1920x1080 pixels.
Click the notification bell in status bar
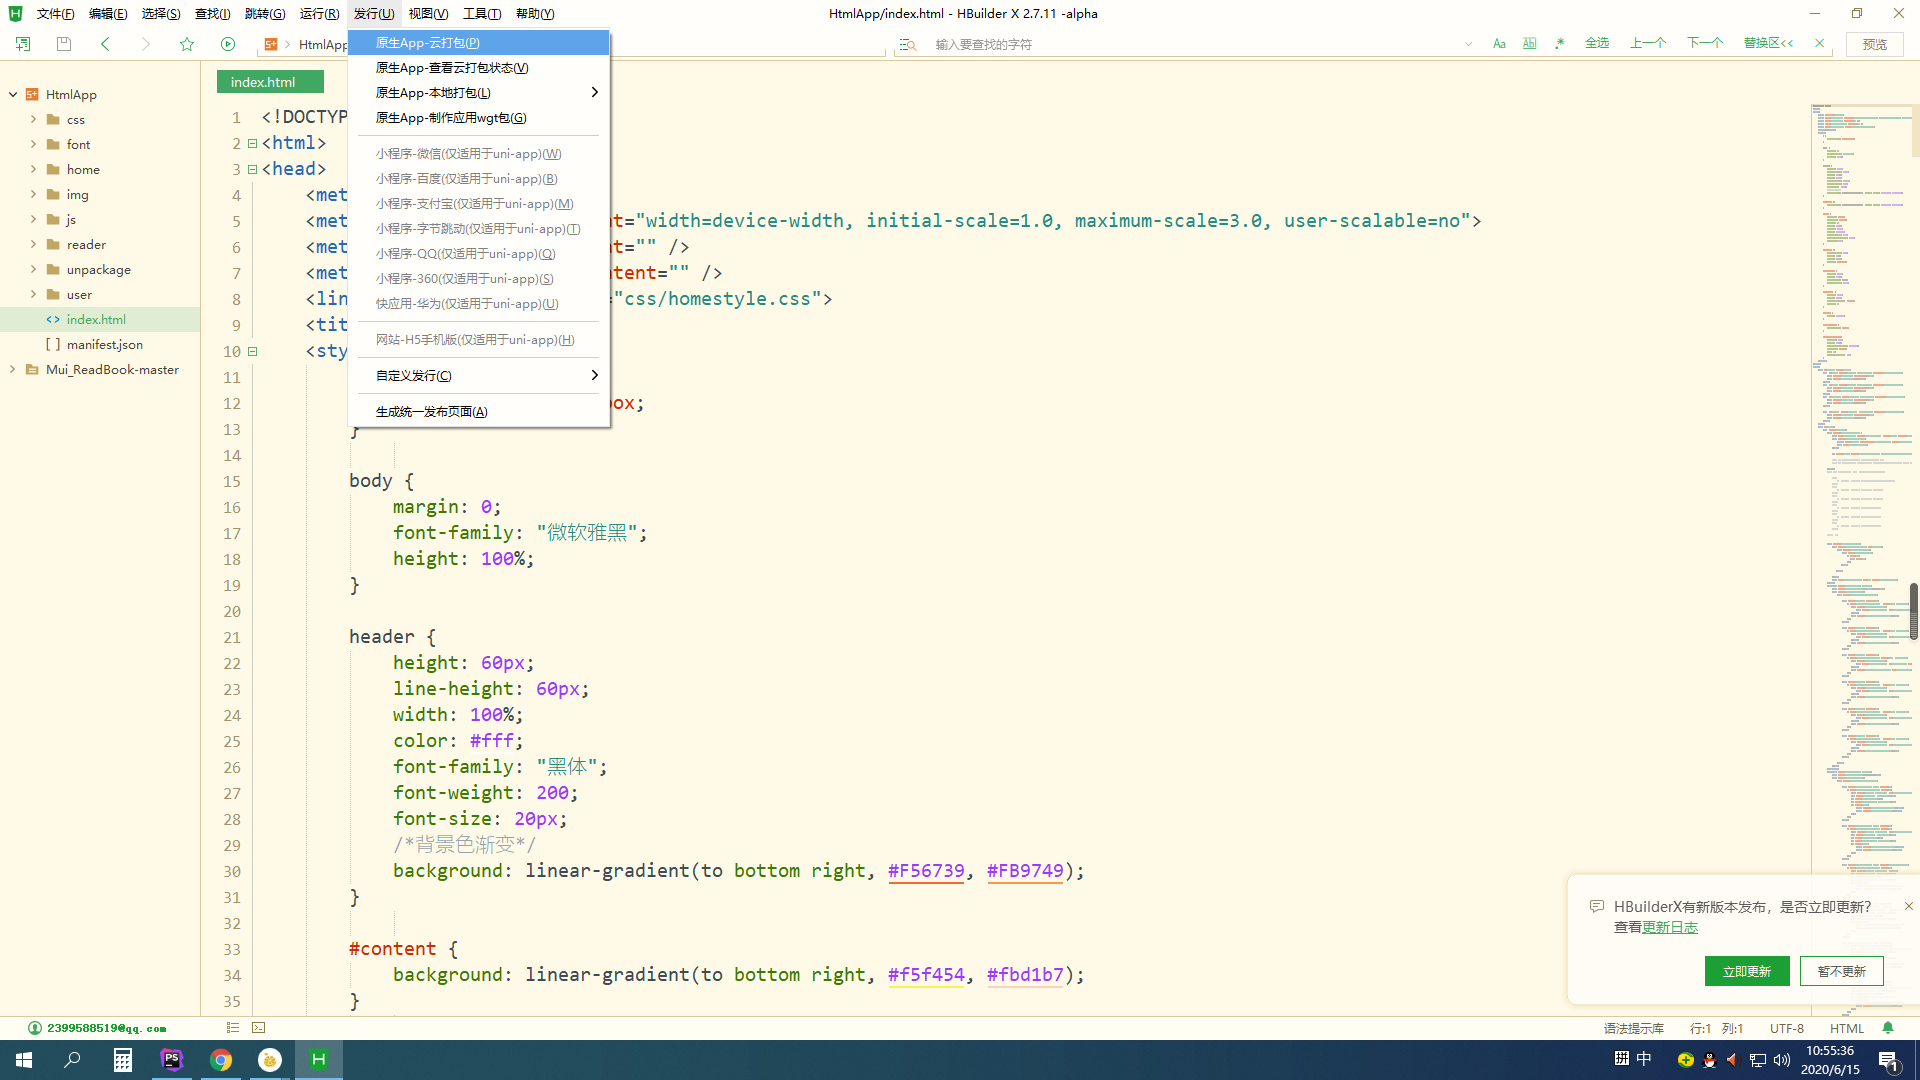click(1888, 1028)
